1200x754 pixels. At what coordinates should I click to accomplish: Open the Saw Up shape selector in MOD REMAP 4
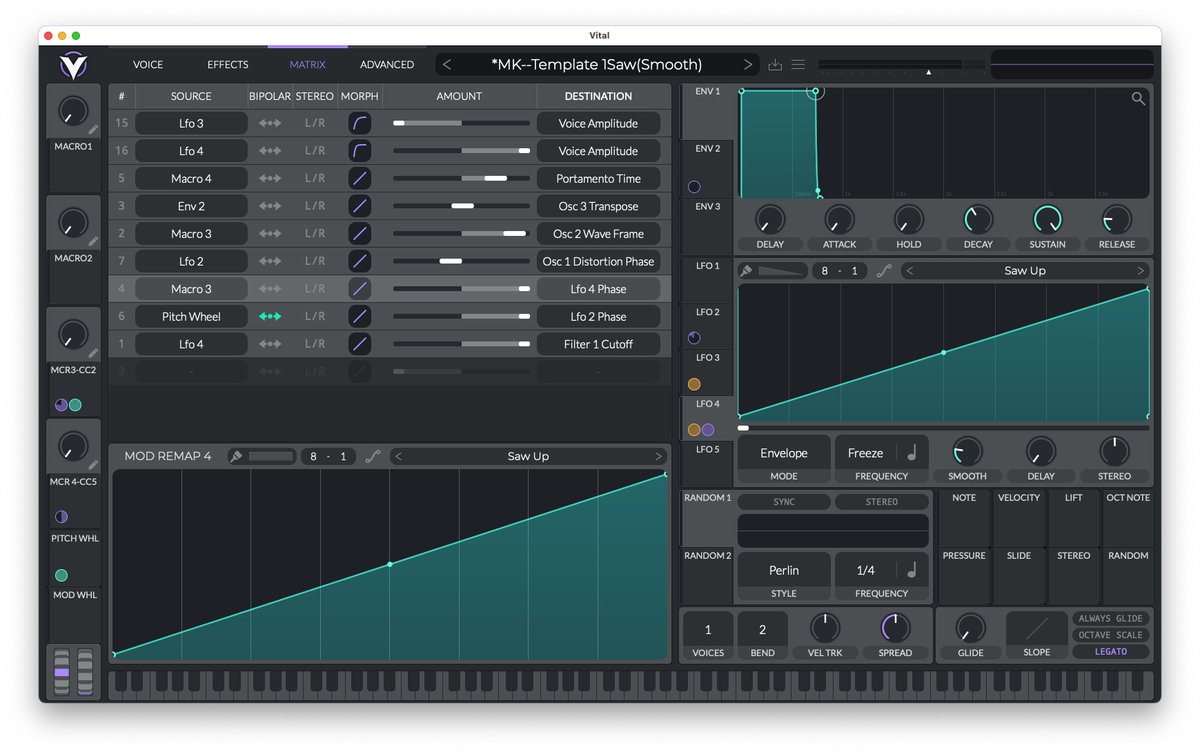(x=528, y=455)
